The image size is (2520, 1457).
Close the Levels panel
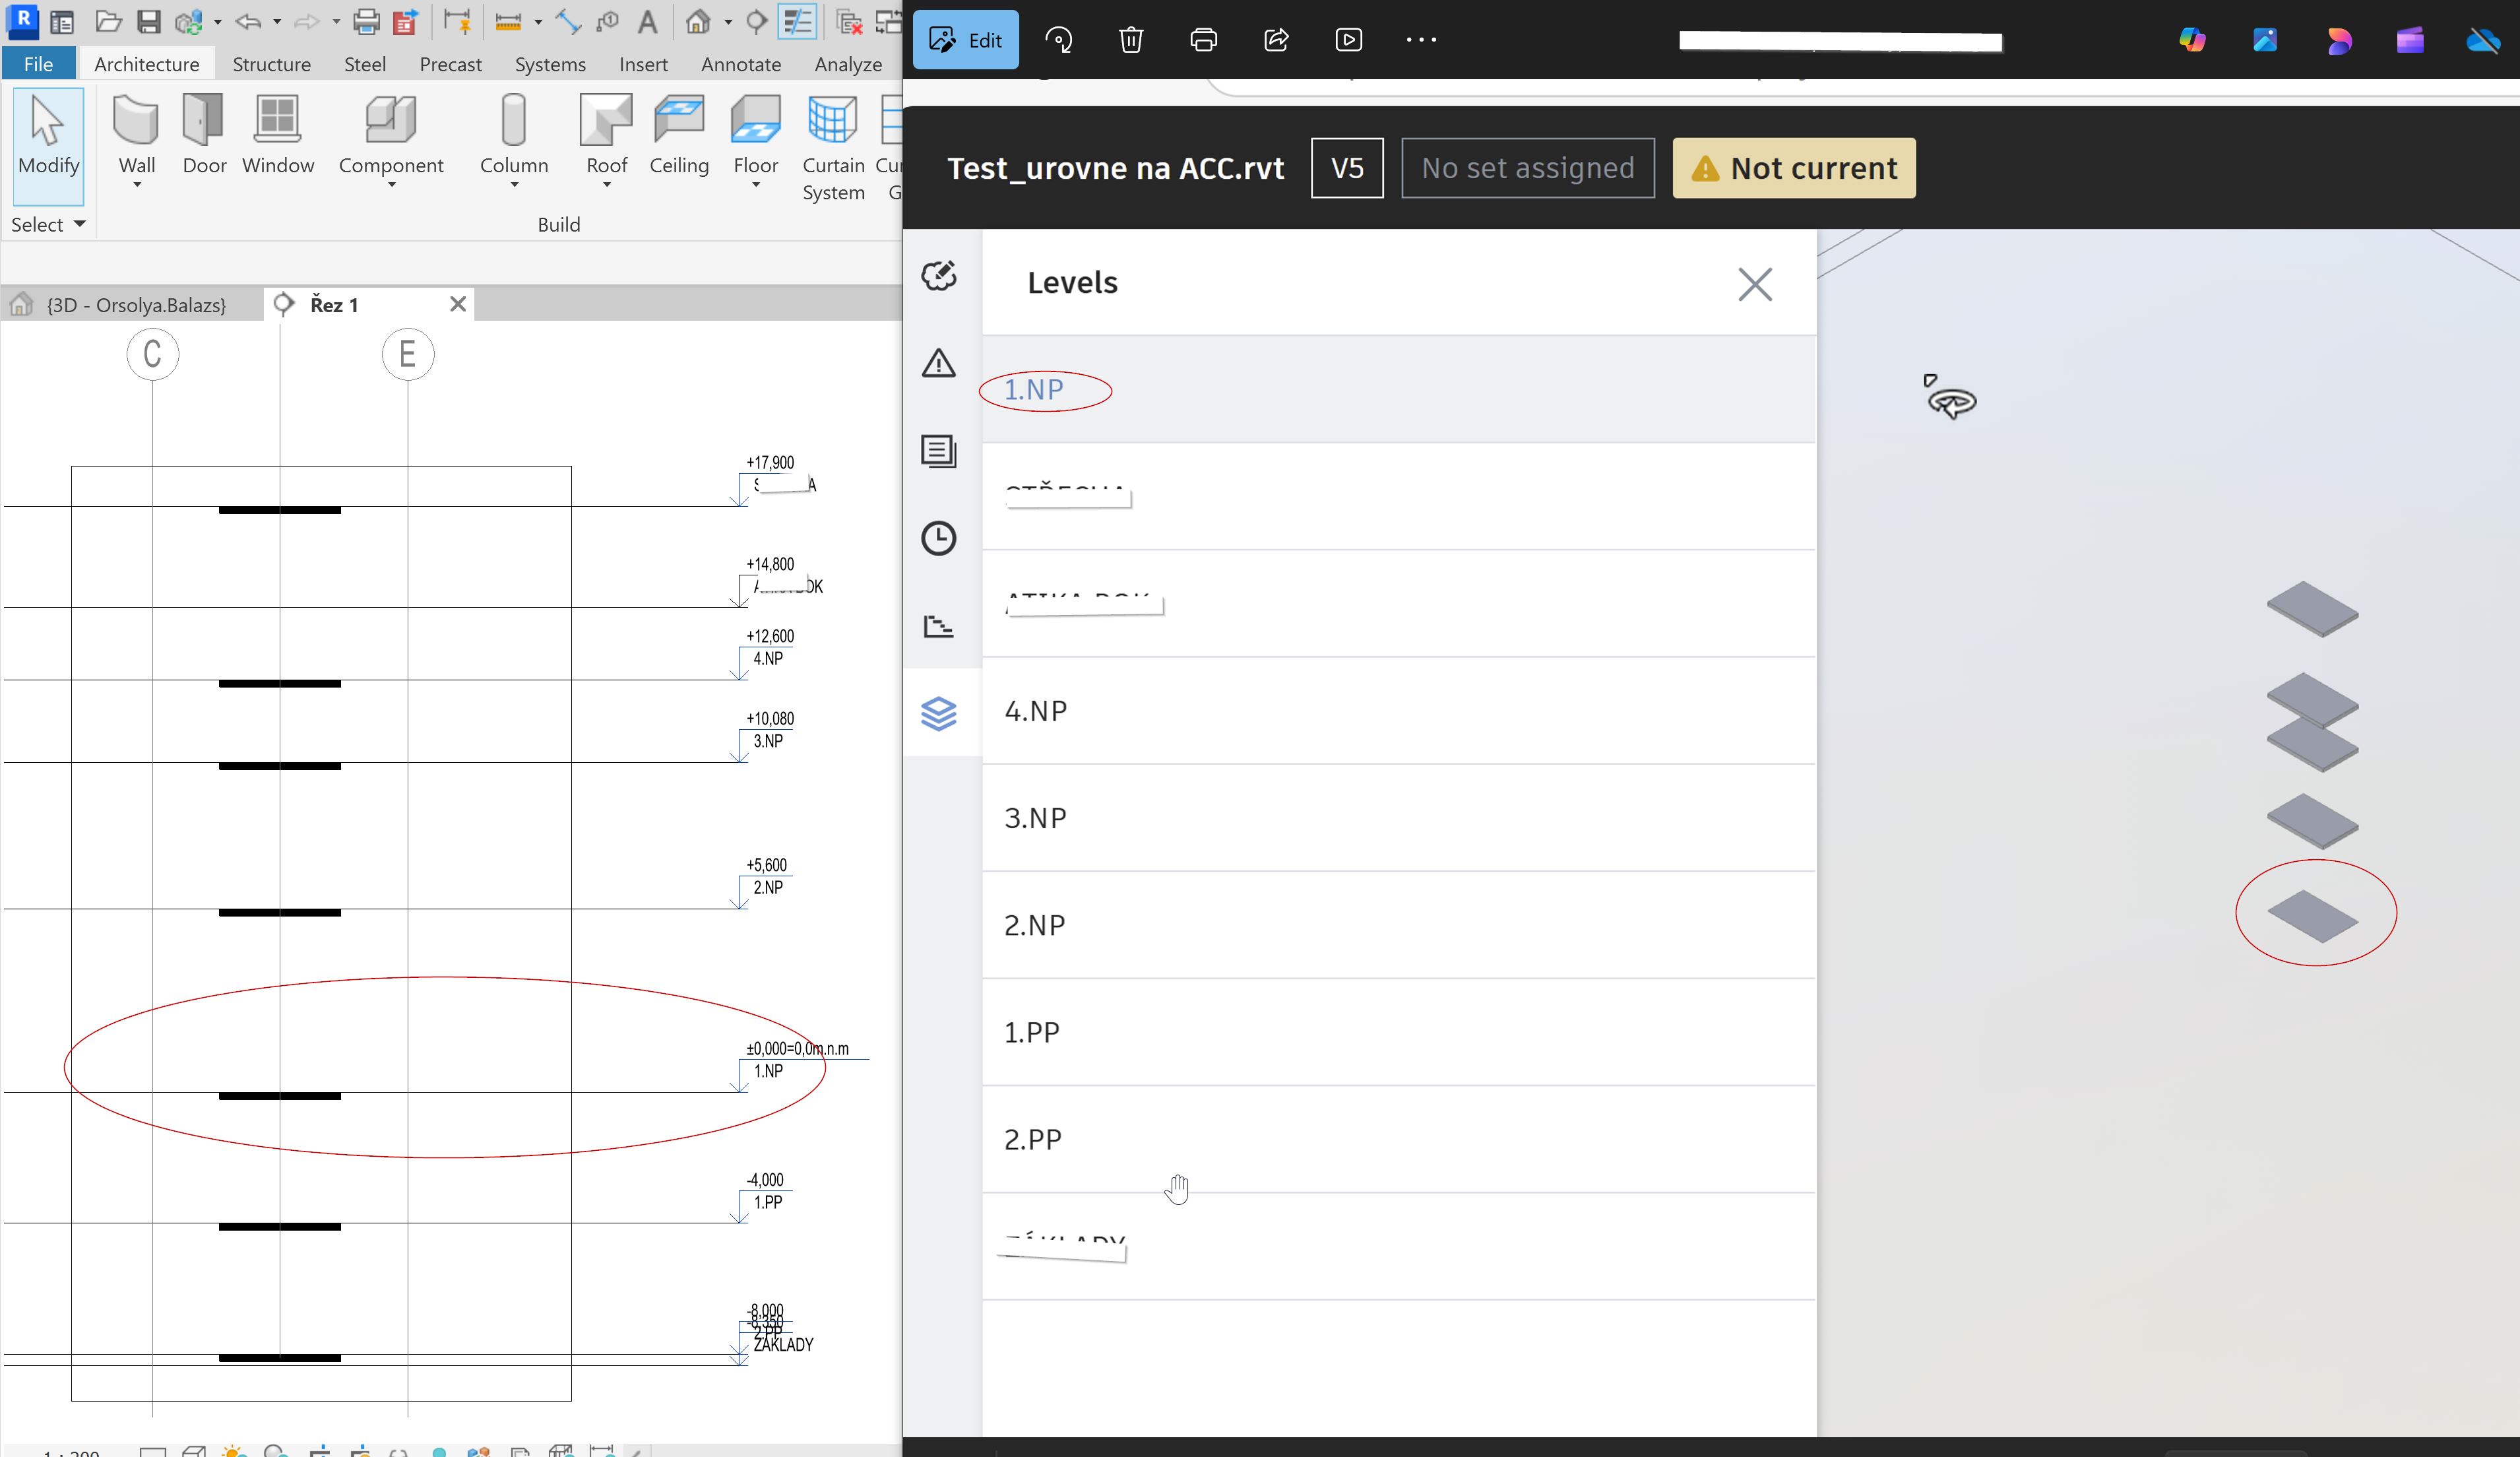pos(1754,284)
